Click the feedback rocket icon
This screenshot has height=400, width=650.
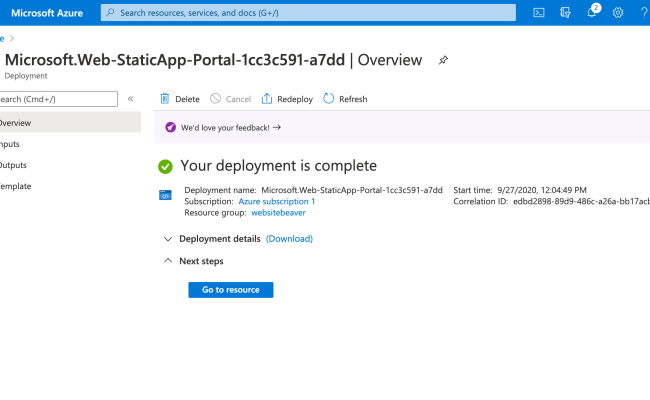click(x=170, y=127)
